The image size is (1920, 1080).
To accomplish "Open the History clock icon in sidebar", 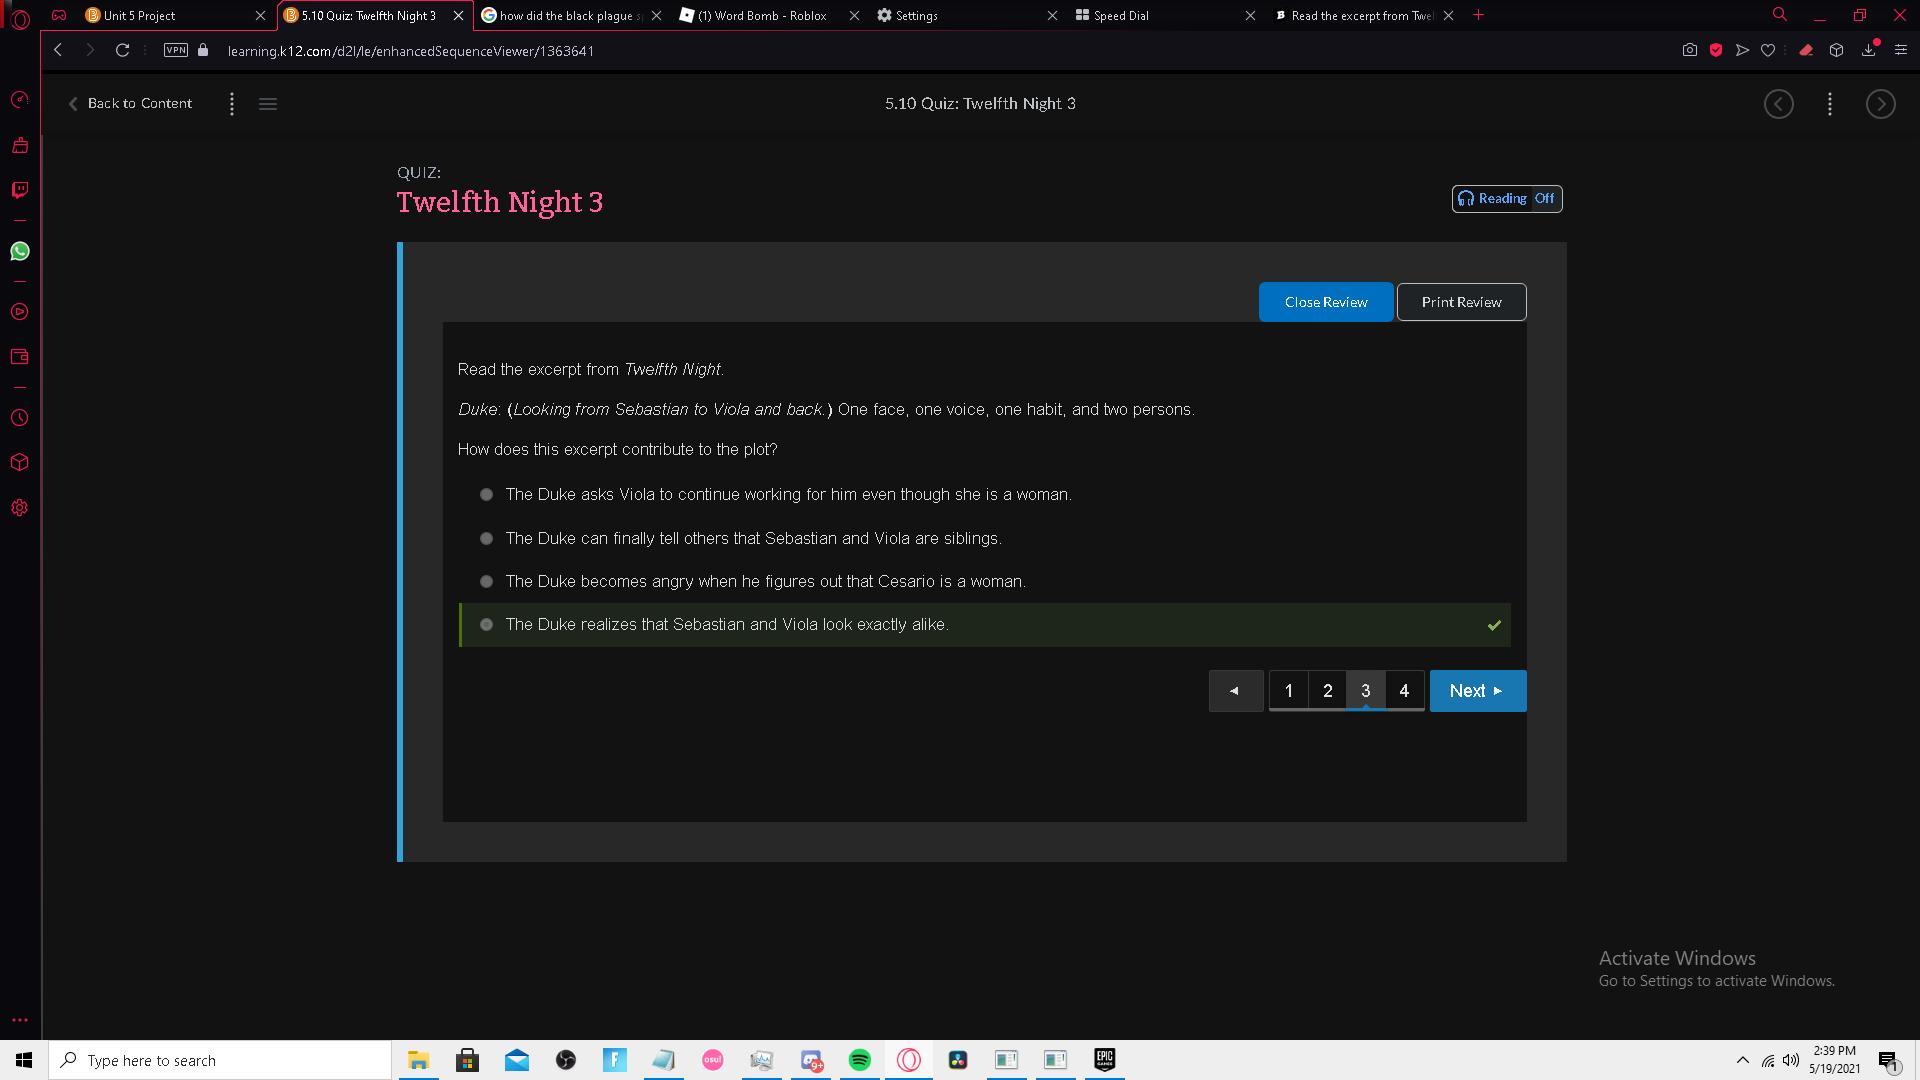I will point(19,418).
